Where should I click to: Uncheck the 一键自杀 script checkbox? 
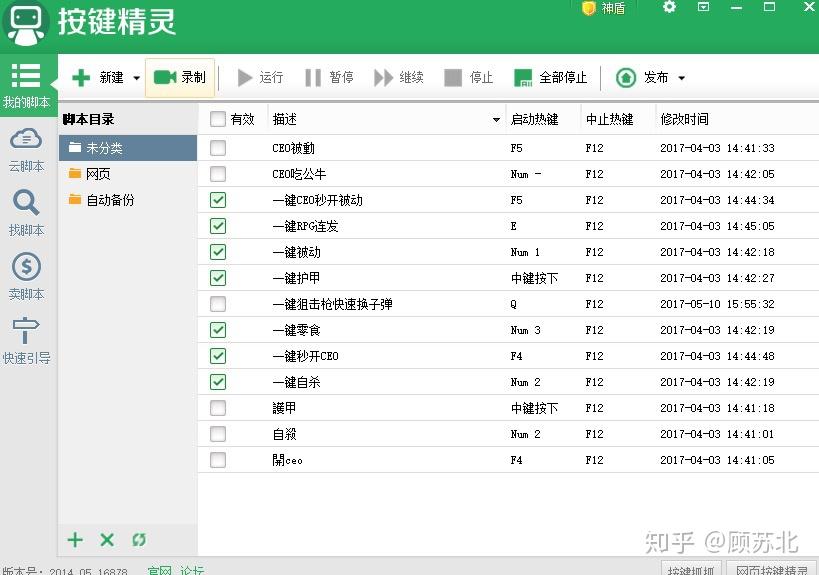218,382
